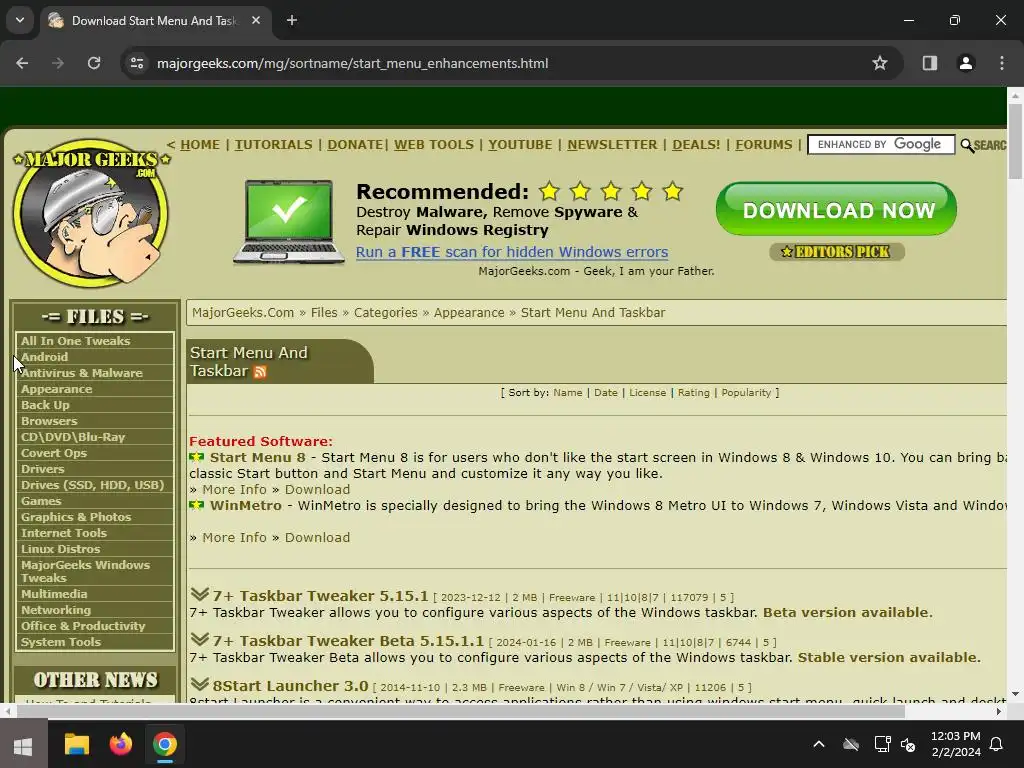The width and height of the screenshot is (1024, 768).
Task: Open the tab search dropdown arrow
Action: click(20, 20)
